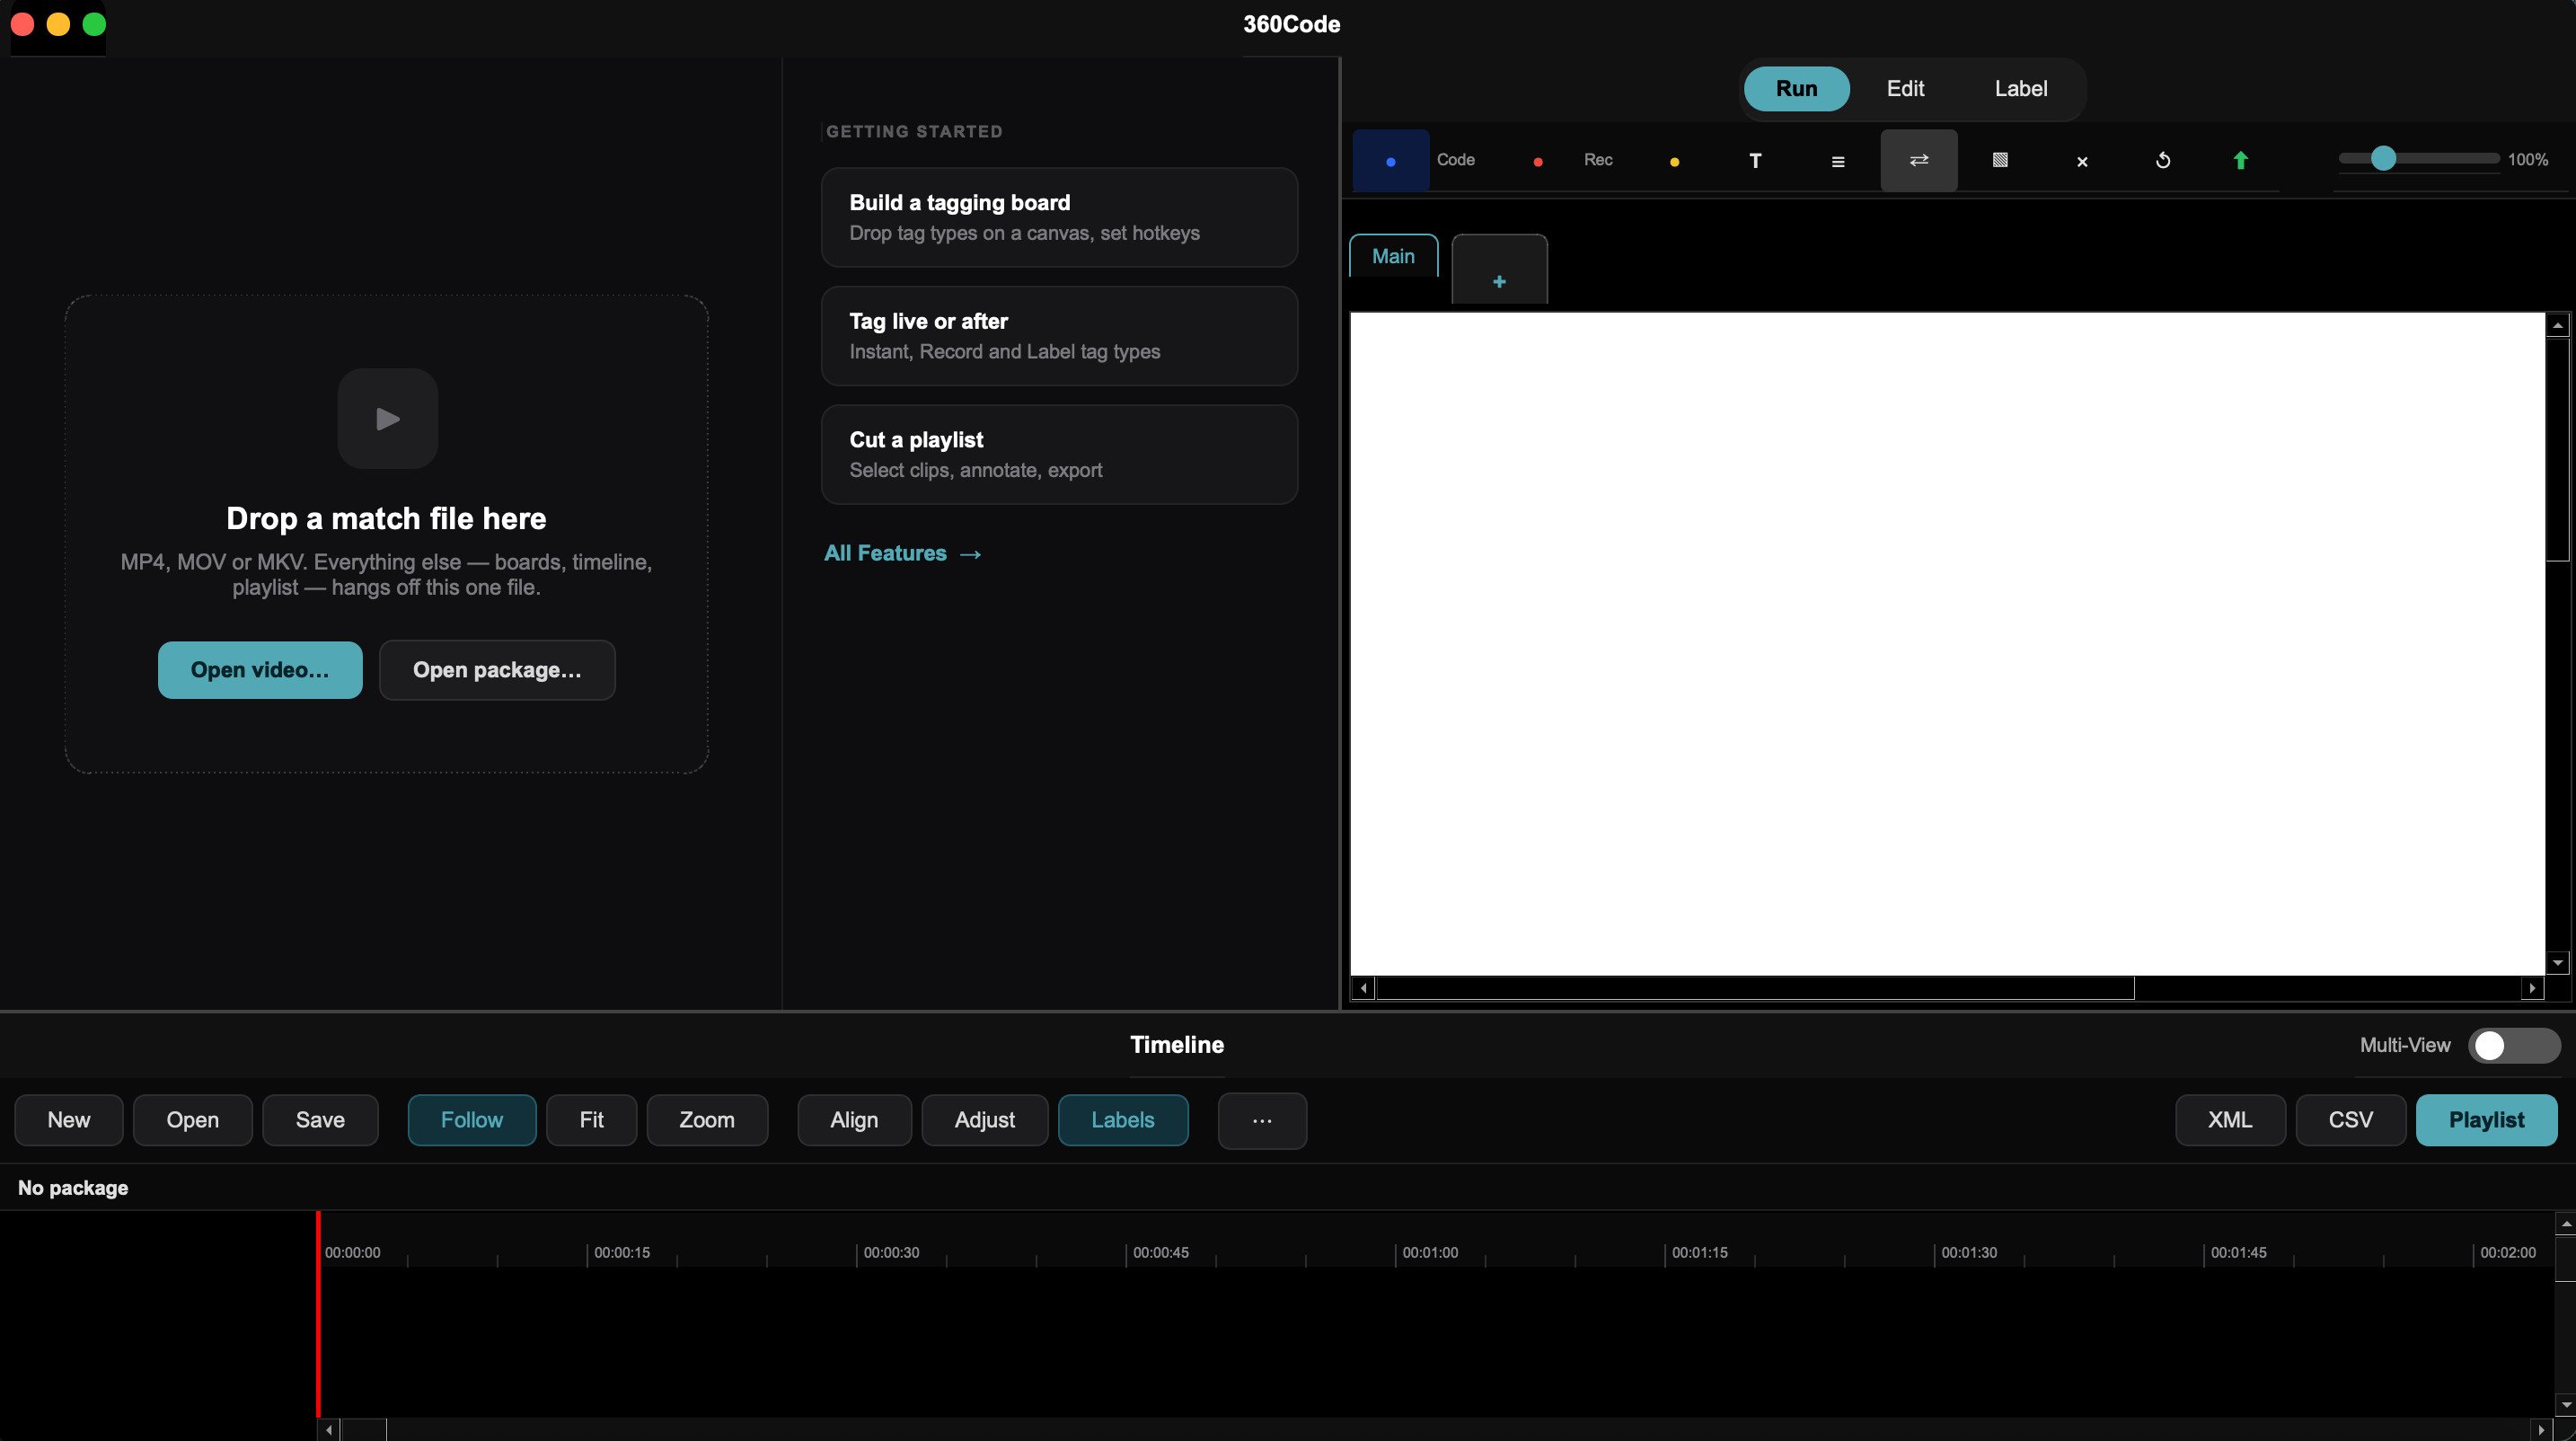Select the yellow dot label tool
The height and width of the screenshot is (1441, 2576).
[1675, 160]
